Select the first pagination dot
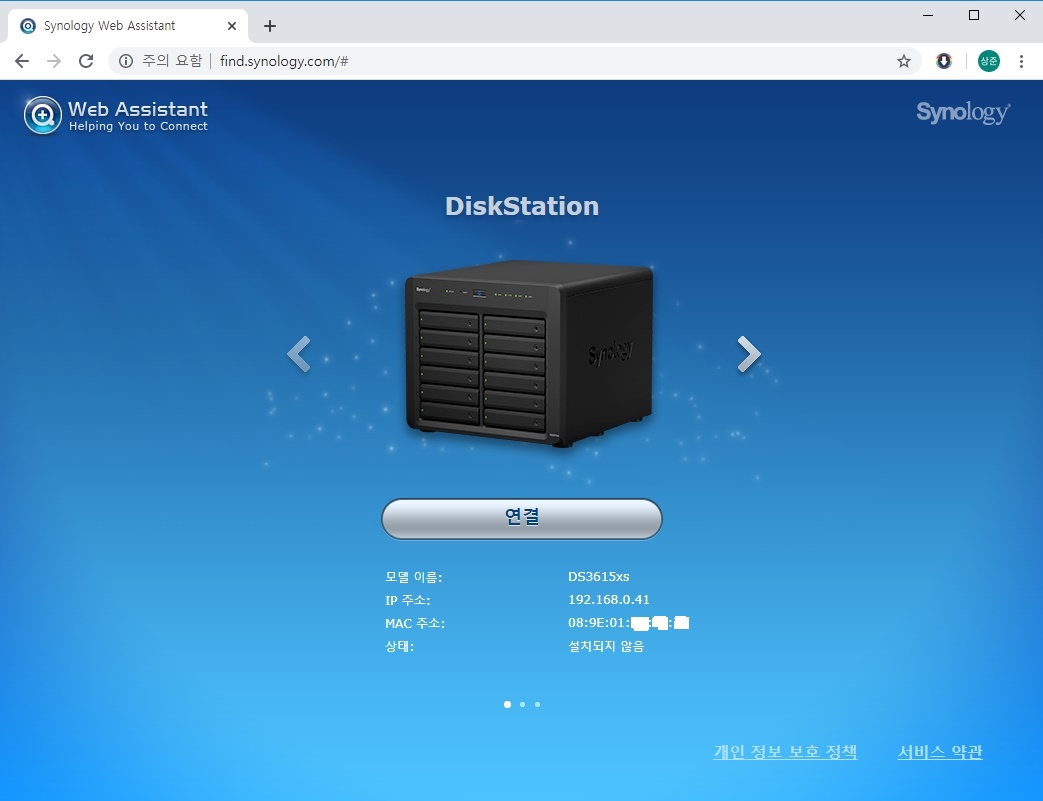The image size is (1043, 801). pyautogui.click(x=508, y=704)
